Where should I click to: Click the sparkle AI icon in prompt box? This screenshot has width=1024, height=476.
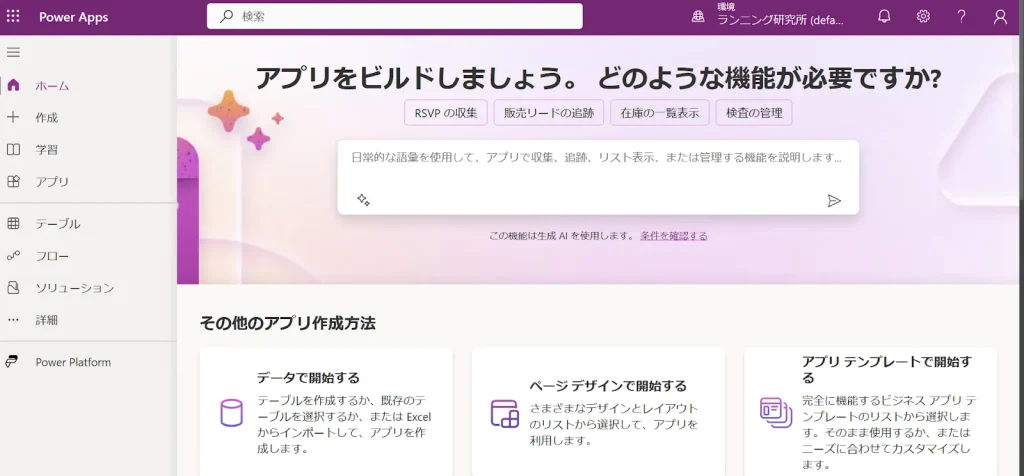[x=363, y=200]
